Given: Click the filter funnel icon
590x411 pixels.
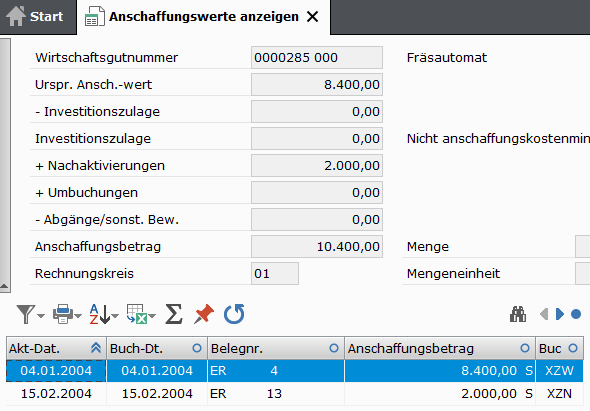Looking at the screenshot, I should [26, 314].
